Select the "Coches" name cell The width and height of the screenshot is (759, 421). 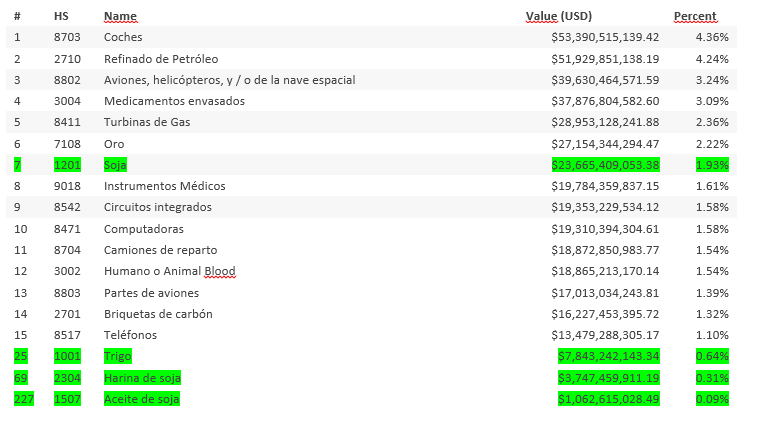pos(123,37)
